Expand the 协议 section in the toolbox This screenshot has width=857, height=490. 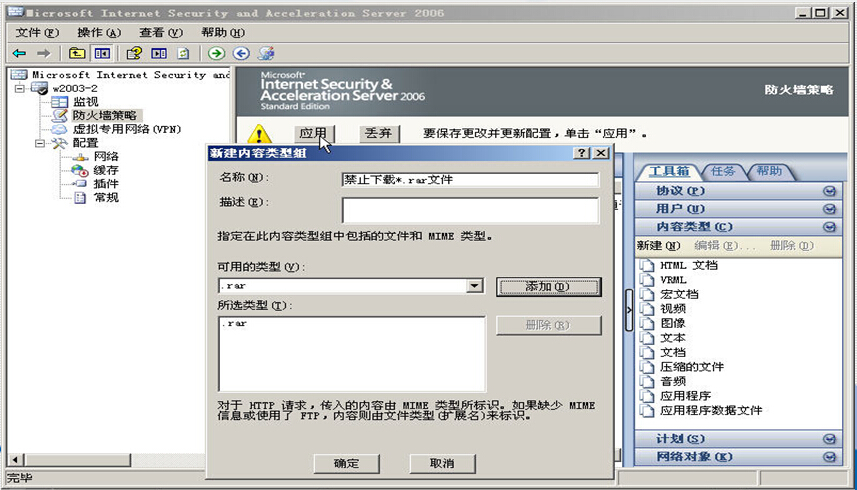coord(828,191)
